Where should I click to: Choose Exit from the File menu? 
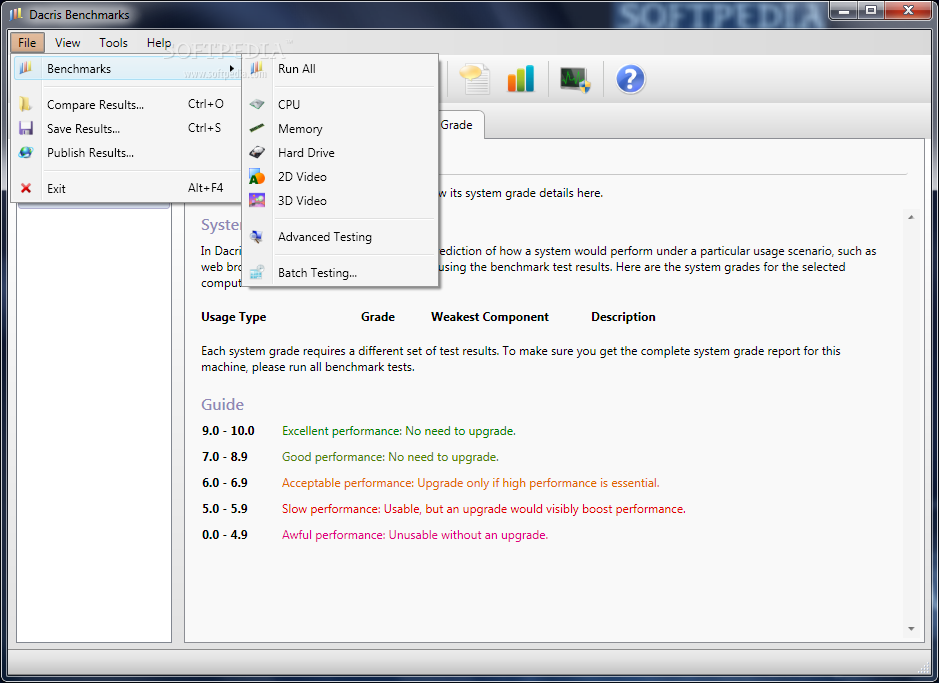(x=127, y=188)
